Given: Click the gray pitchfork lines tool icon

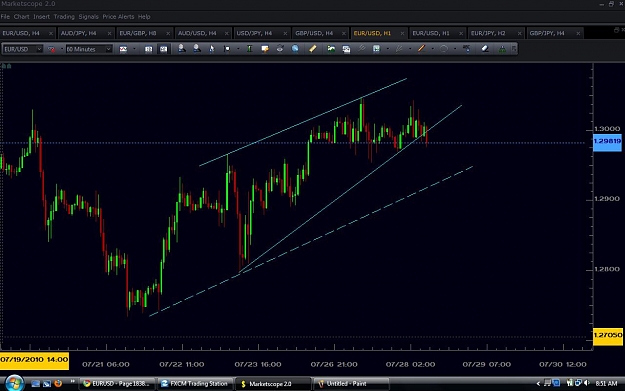Looking at the screenshot, I should point(399,49).
